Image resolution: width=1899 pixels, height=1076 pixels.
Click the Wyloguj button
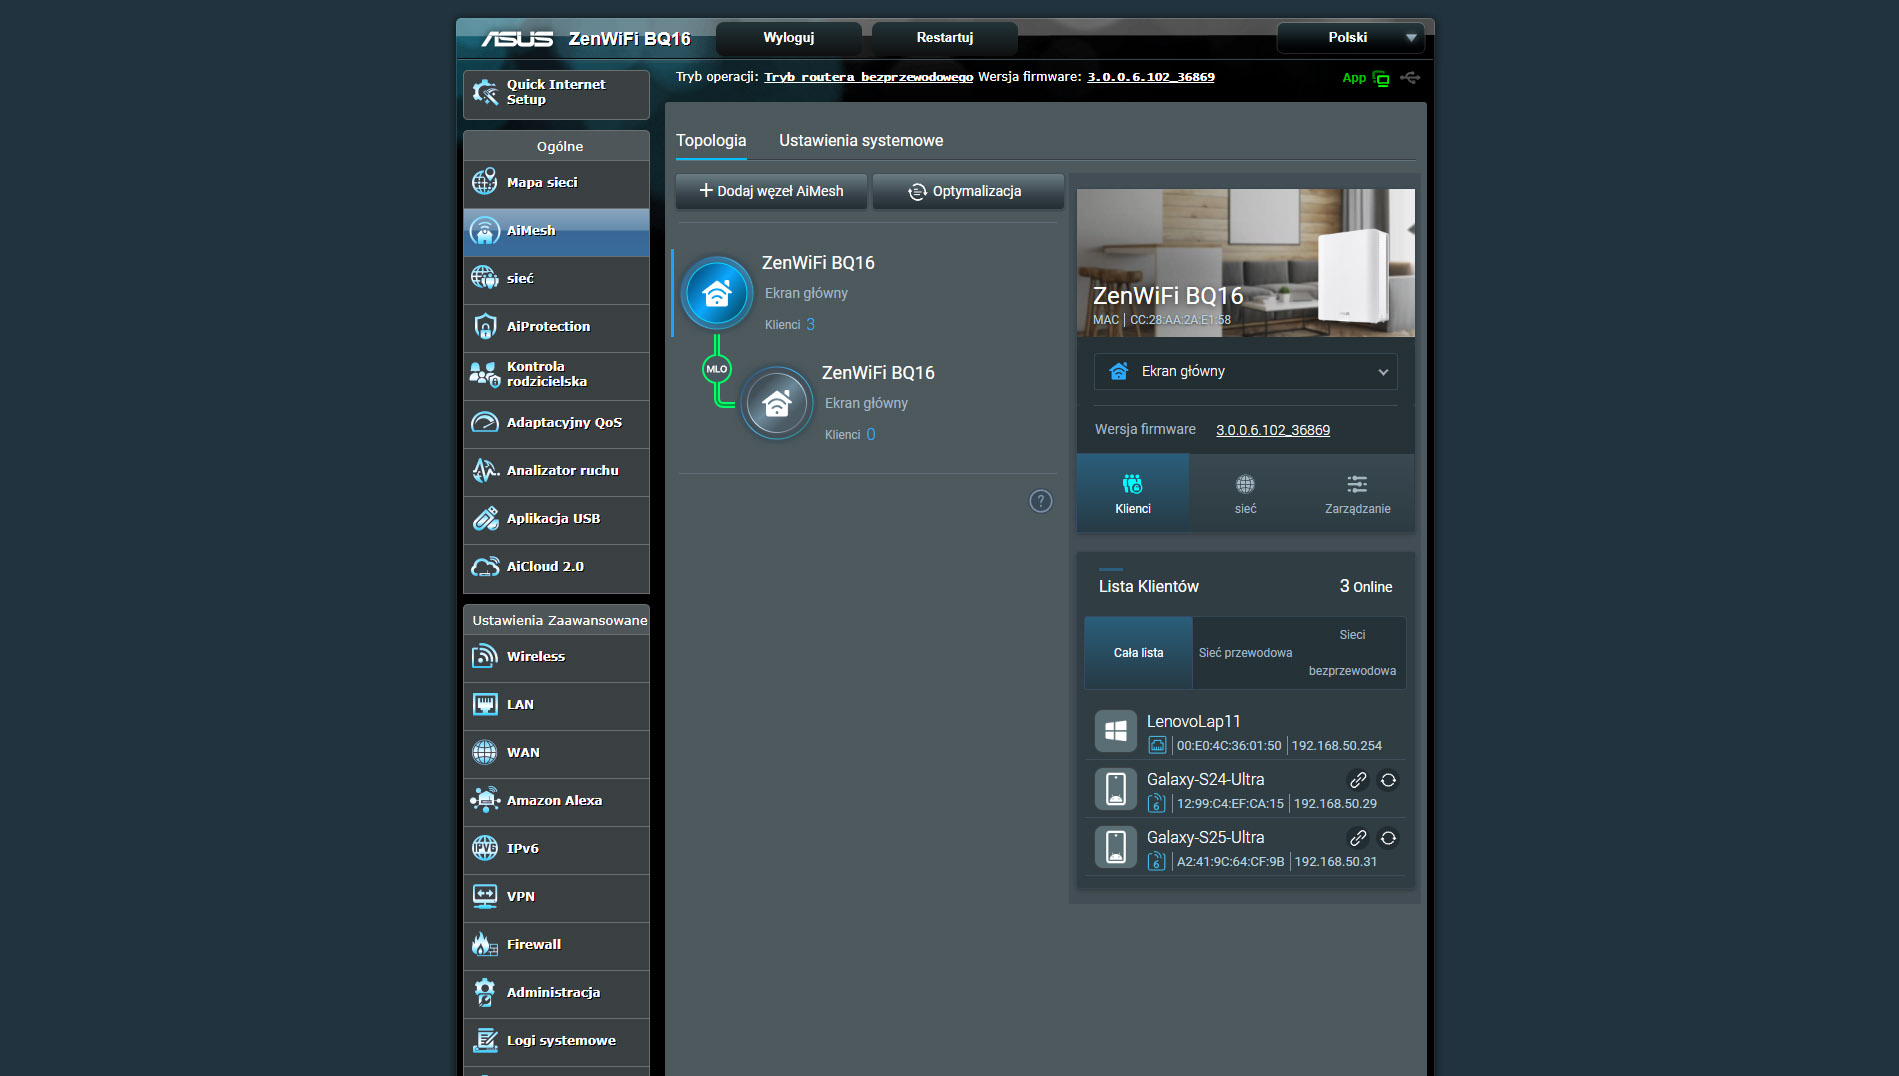pos(789,38)
